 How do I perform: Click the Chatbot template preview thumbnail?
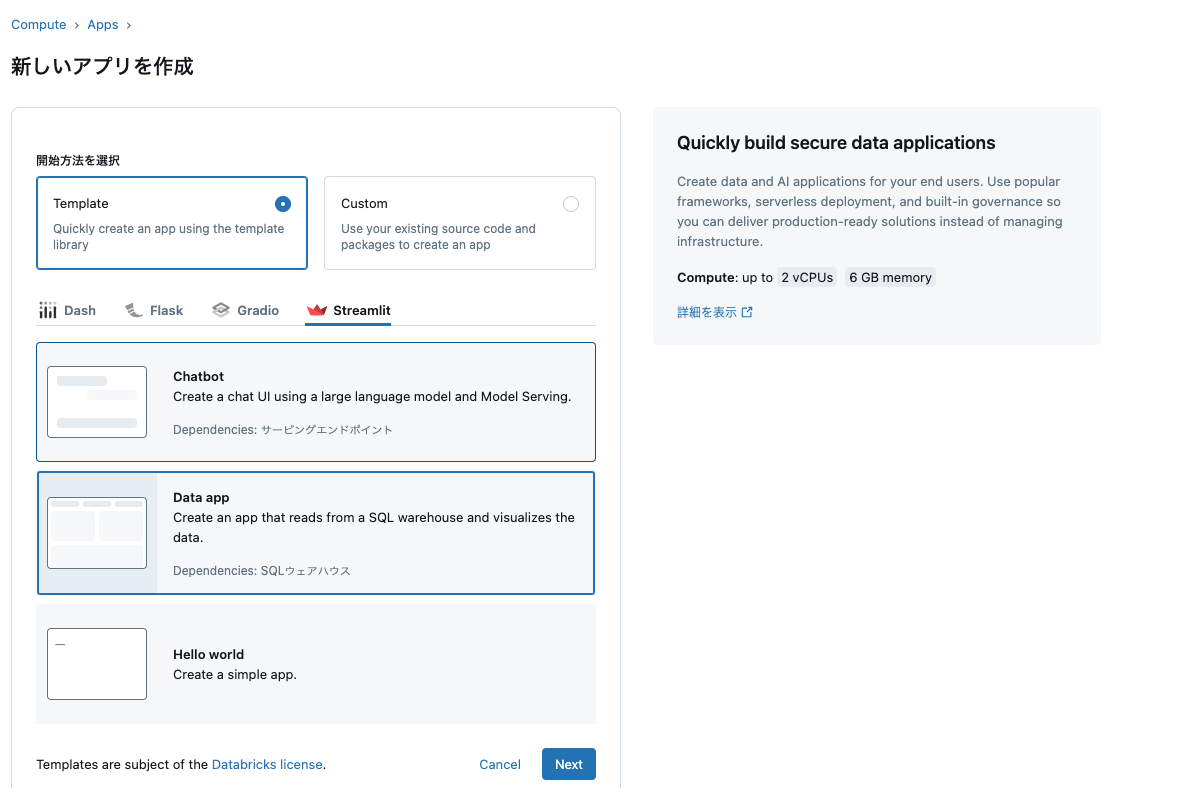point(97,402)
